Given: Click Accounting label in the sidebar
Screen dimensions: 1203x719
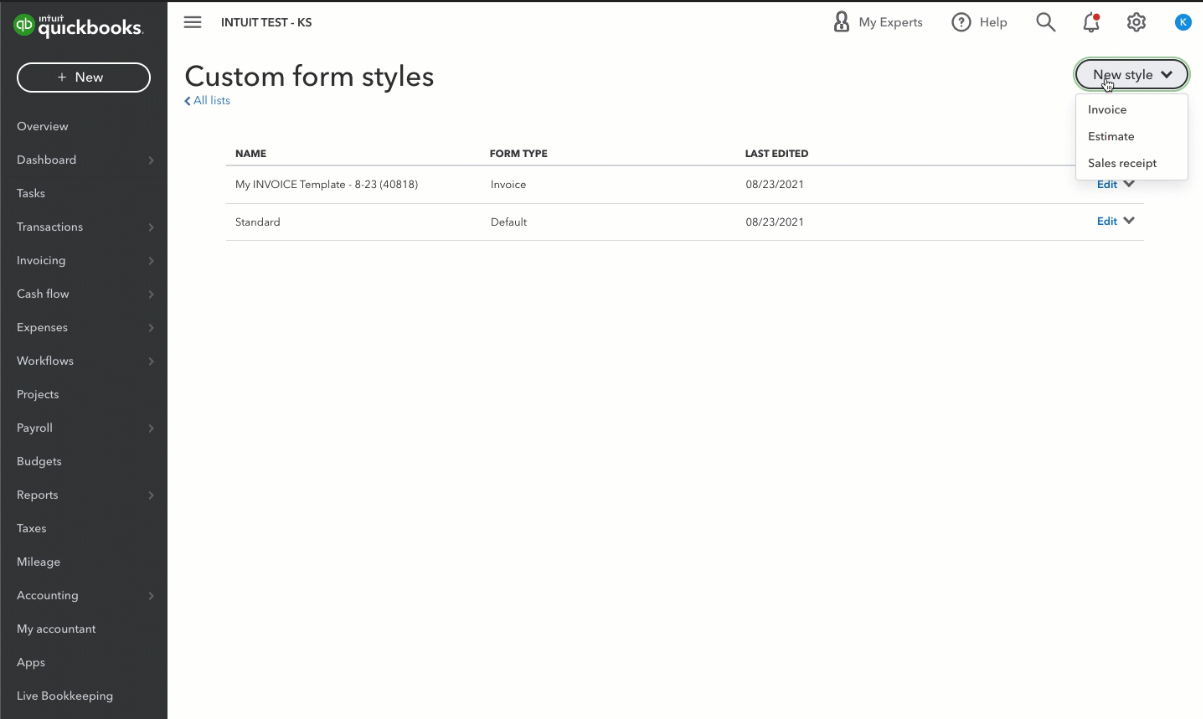Looking at the screenshot, I should (x=47, y=595).
